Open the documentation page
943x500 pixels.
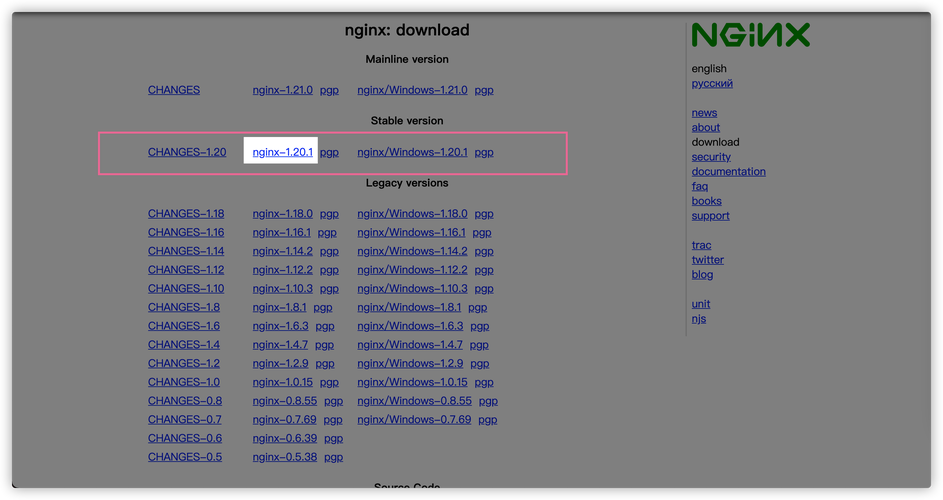[x=728, y=171]
